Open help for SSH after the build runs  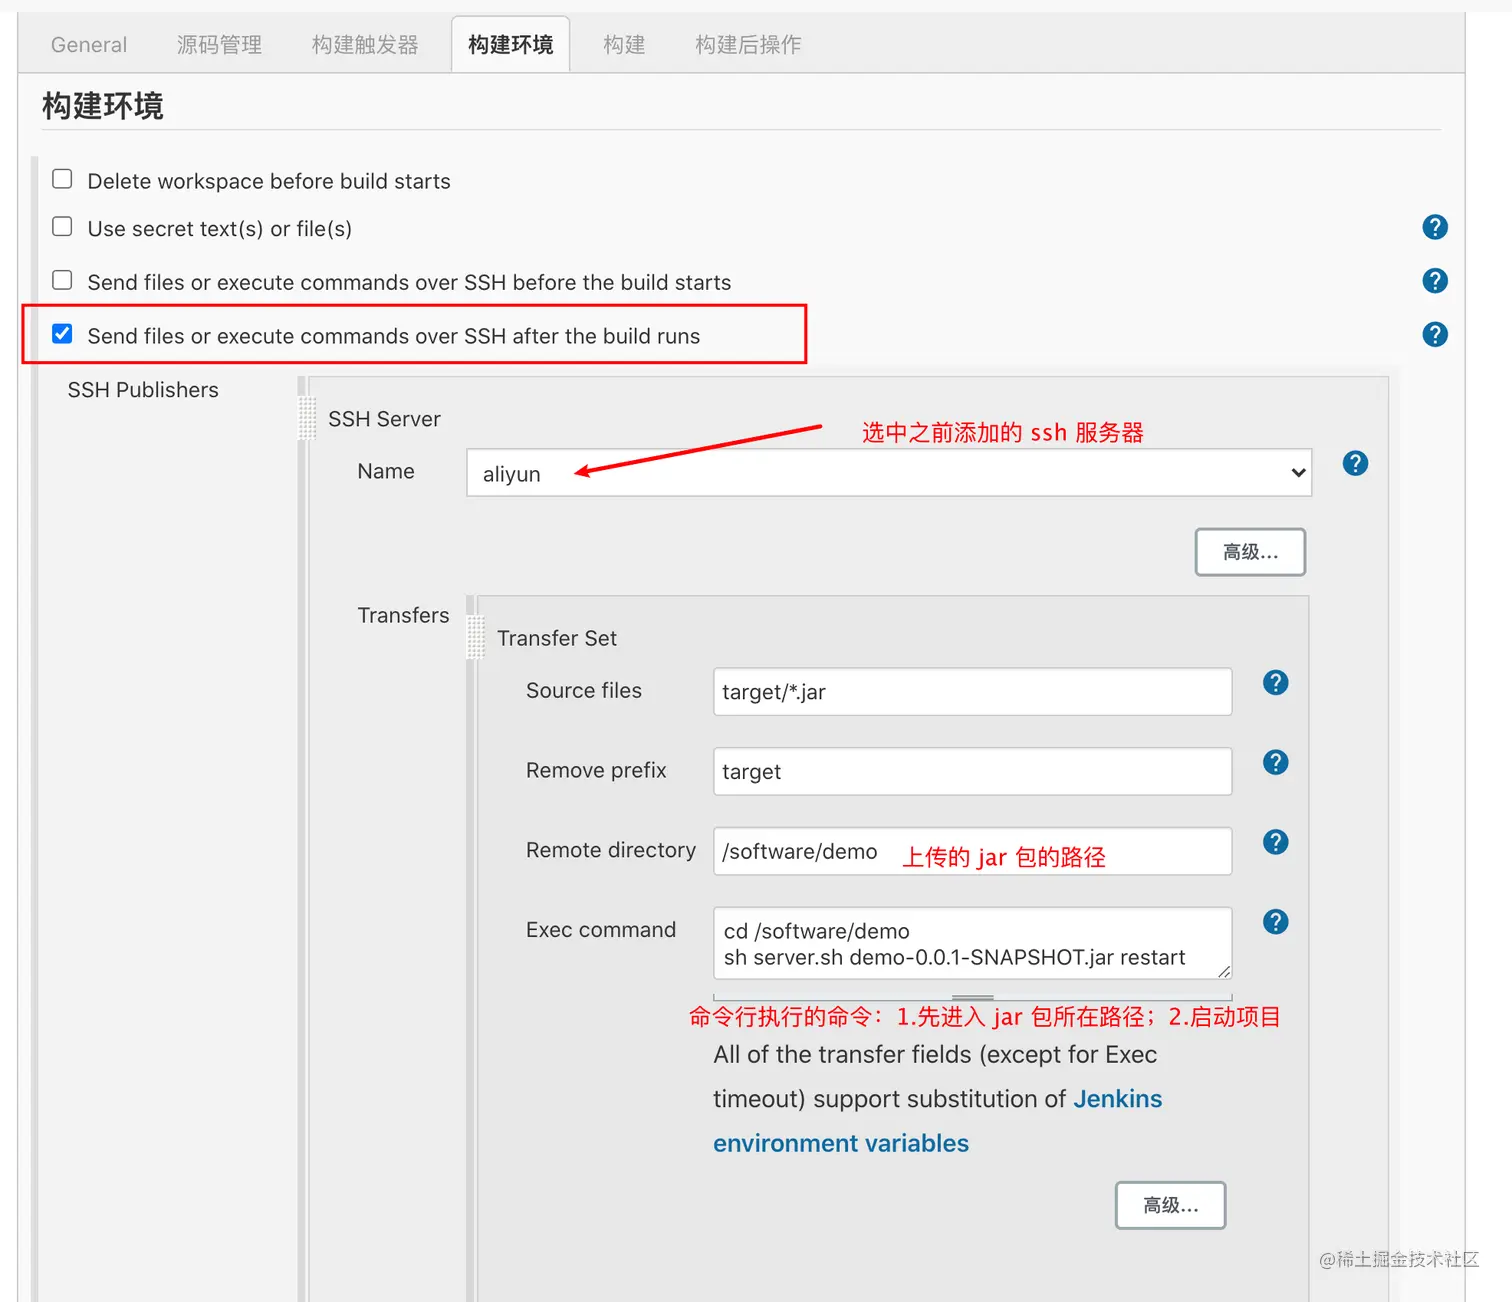click(1434, 334)
